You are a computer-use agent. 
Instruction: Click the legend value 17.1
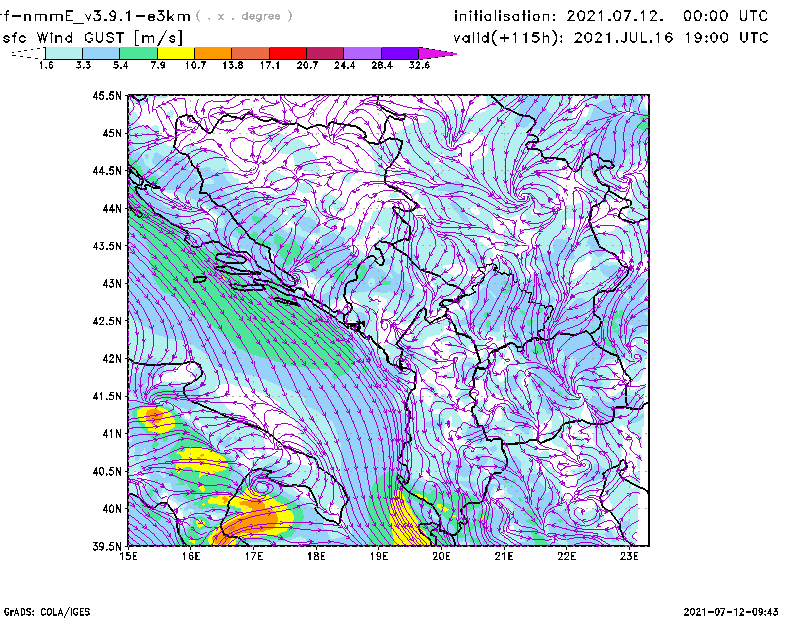pos(269,65)
